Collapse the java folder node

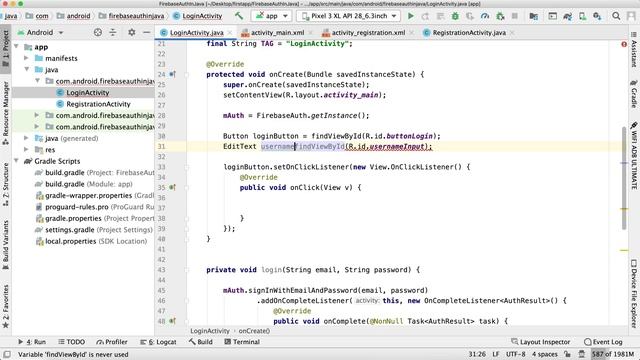click(27, 69)
